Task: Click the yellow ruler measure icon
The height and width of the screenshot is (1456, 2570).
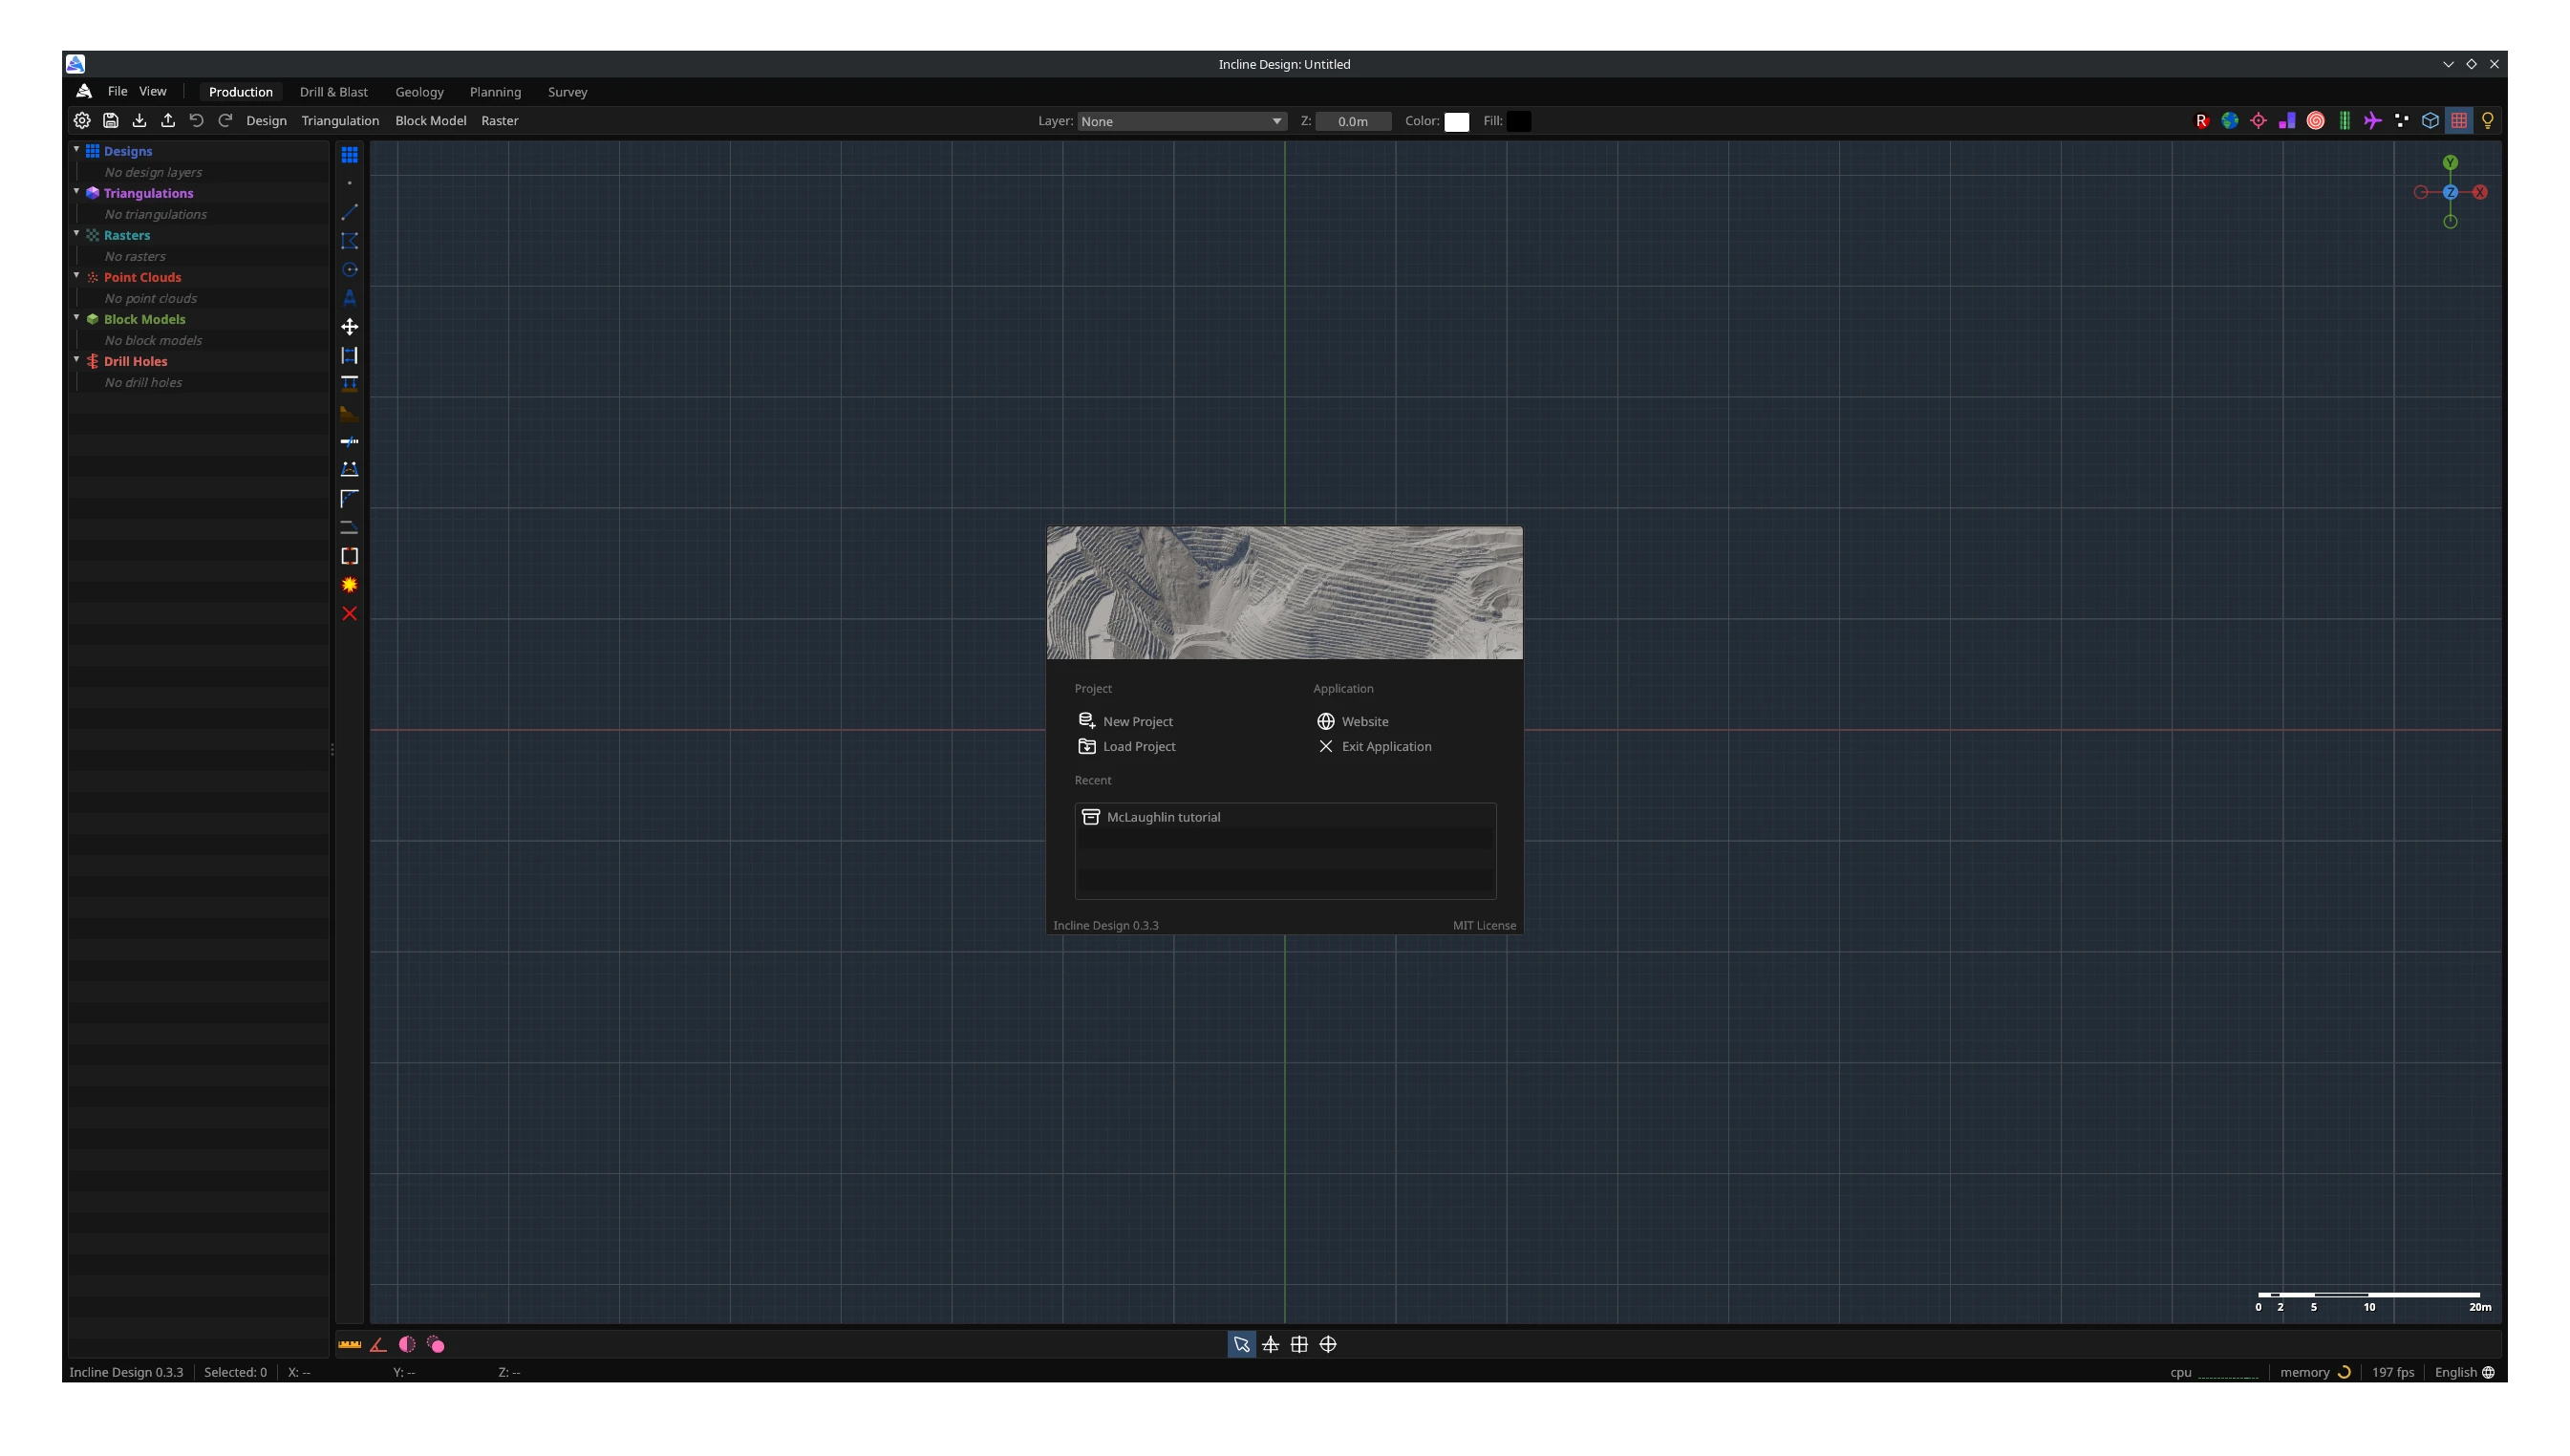Action: (349, 1345)
